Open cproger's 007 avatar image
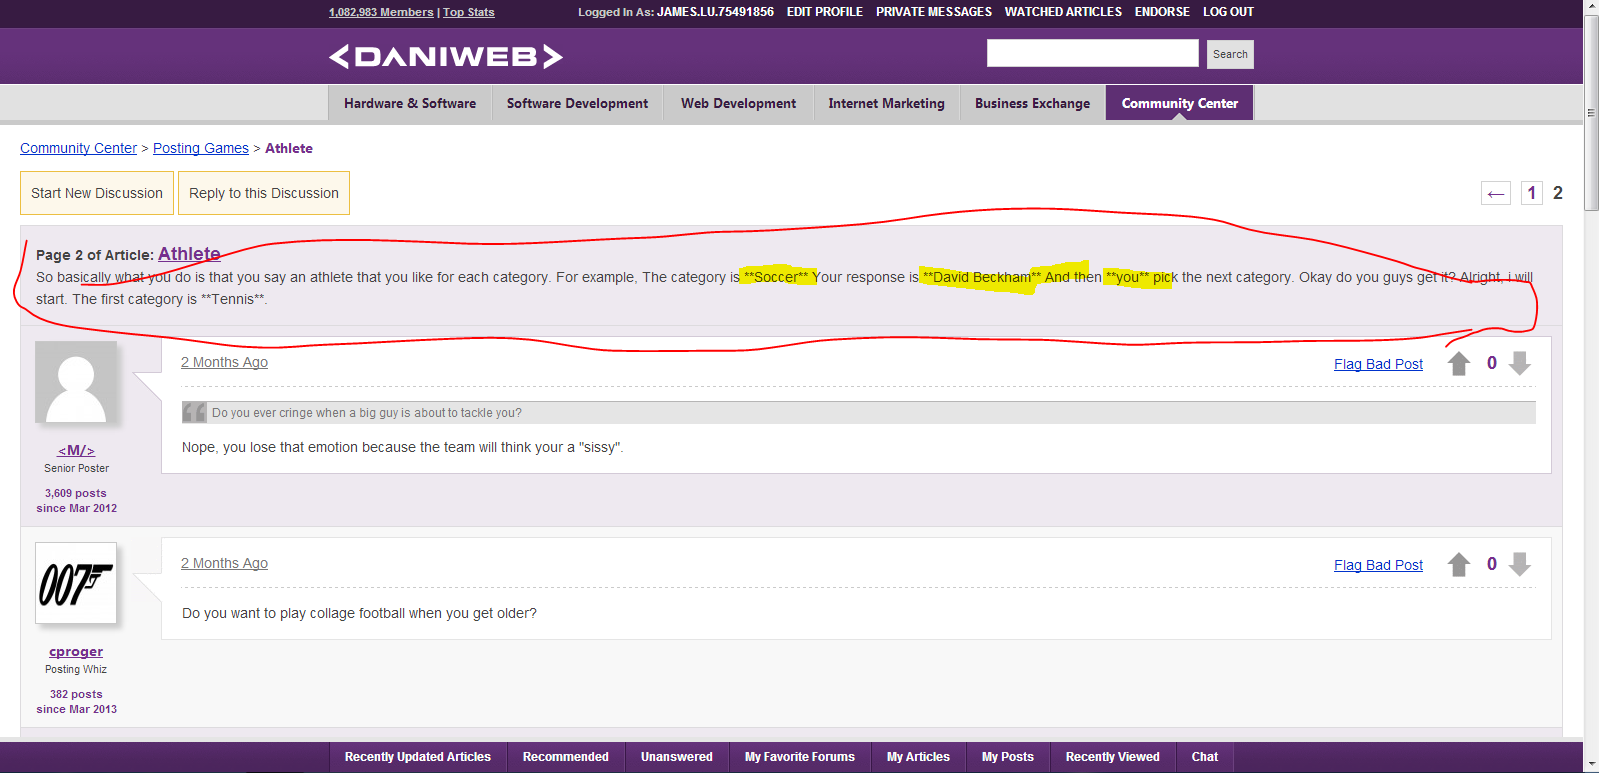Image resolution: width=1599 pixels, height=773 pixels. pyautogui.click(x=76, y=583)
